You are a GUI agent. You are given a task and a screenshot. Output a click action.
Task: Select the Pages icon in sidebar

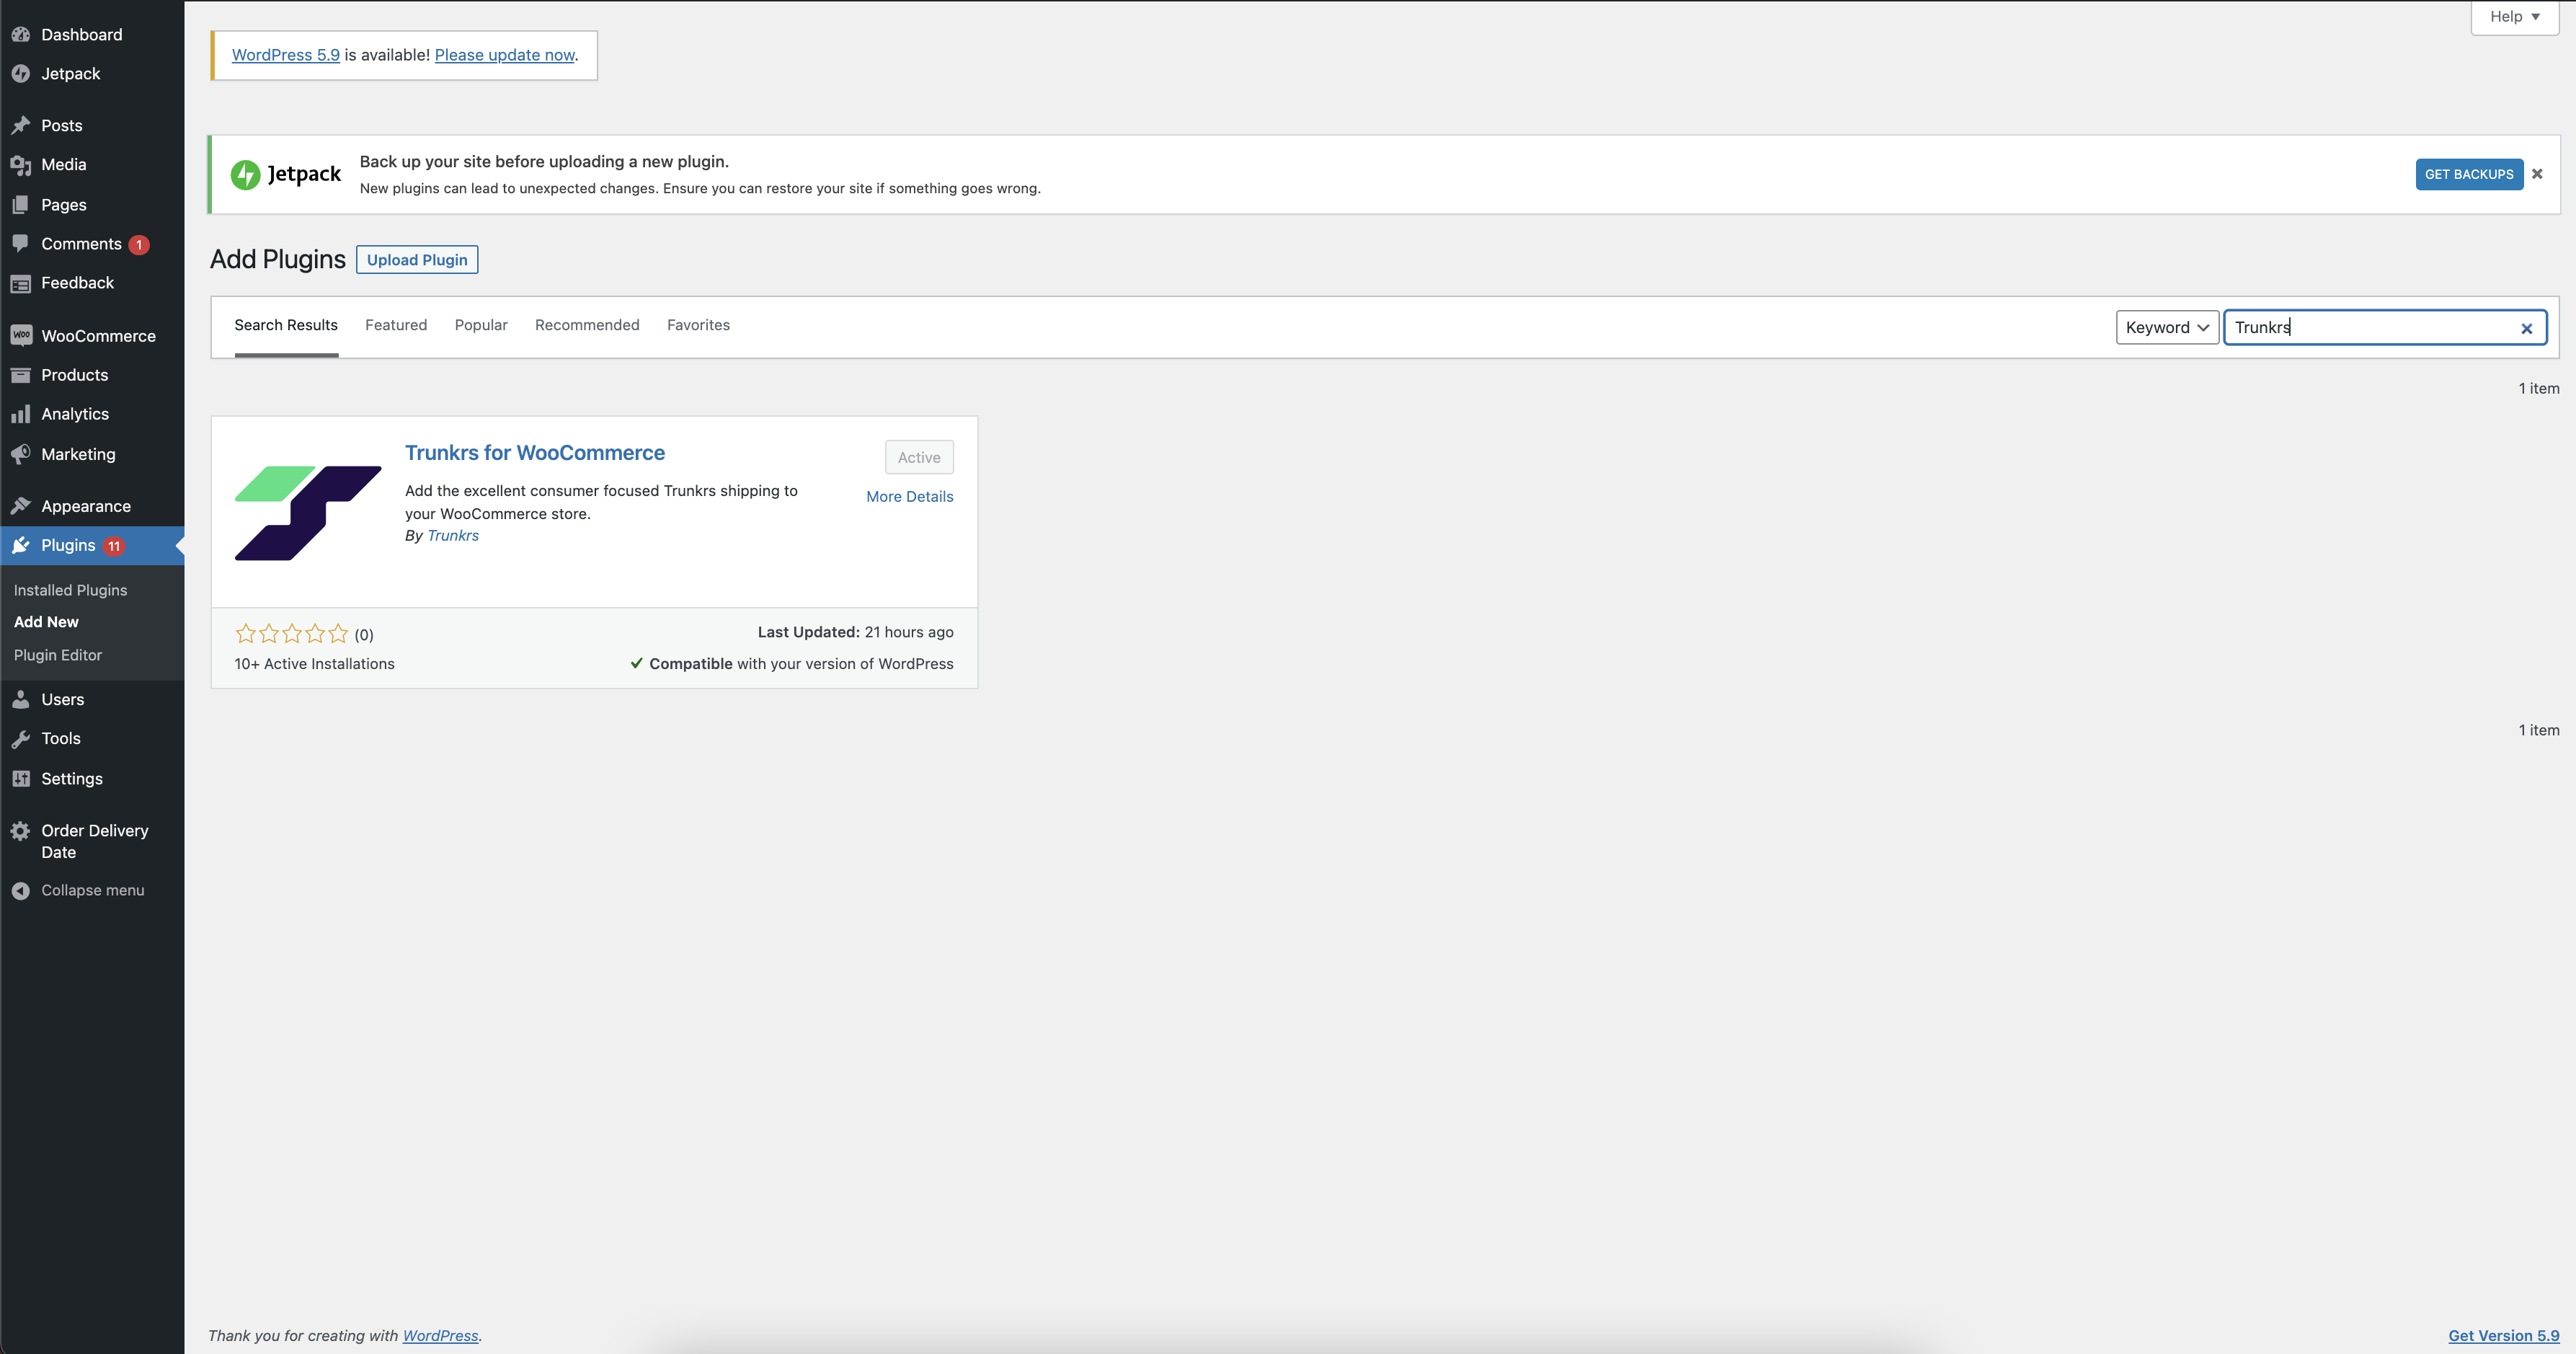(21, 205)
